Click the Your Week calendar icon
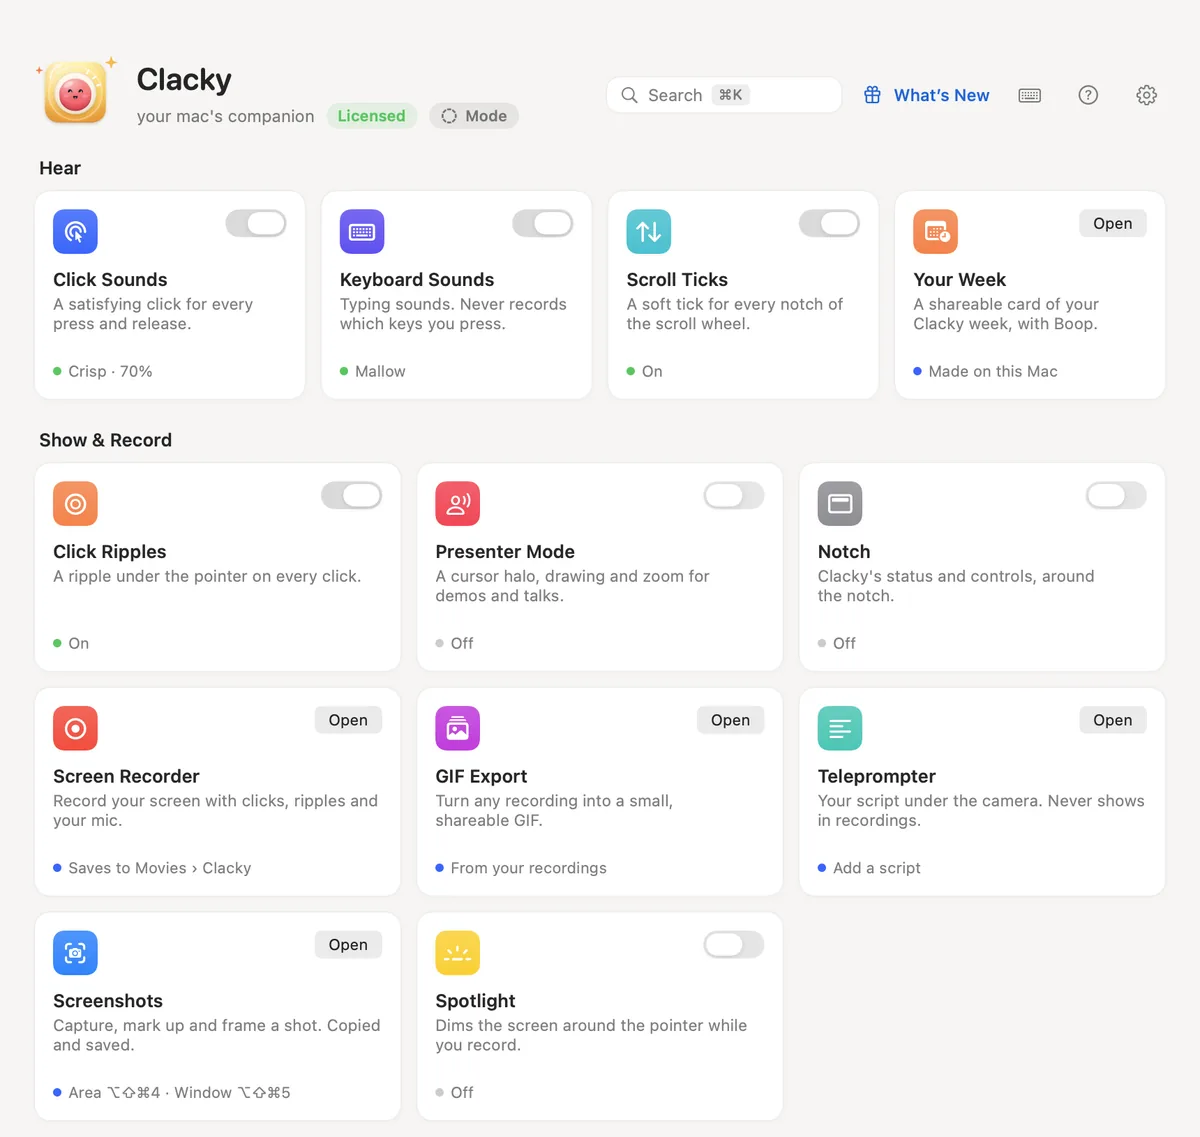This screenshot has width=1200, height=1137. coord(936,232)
